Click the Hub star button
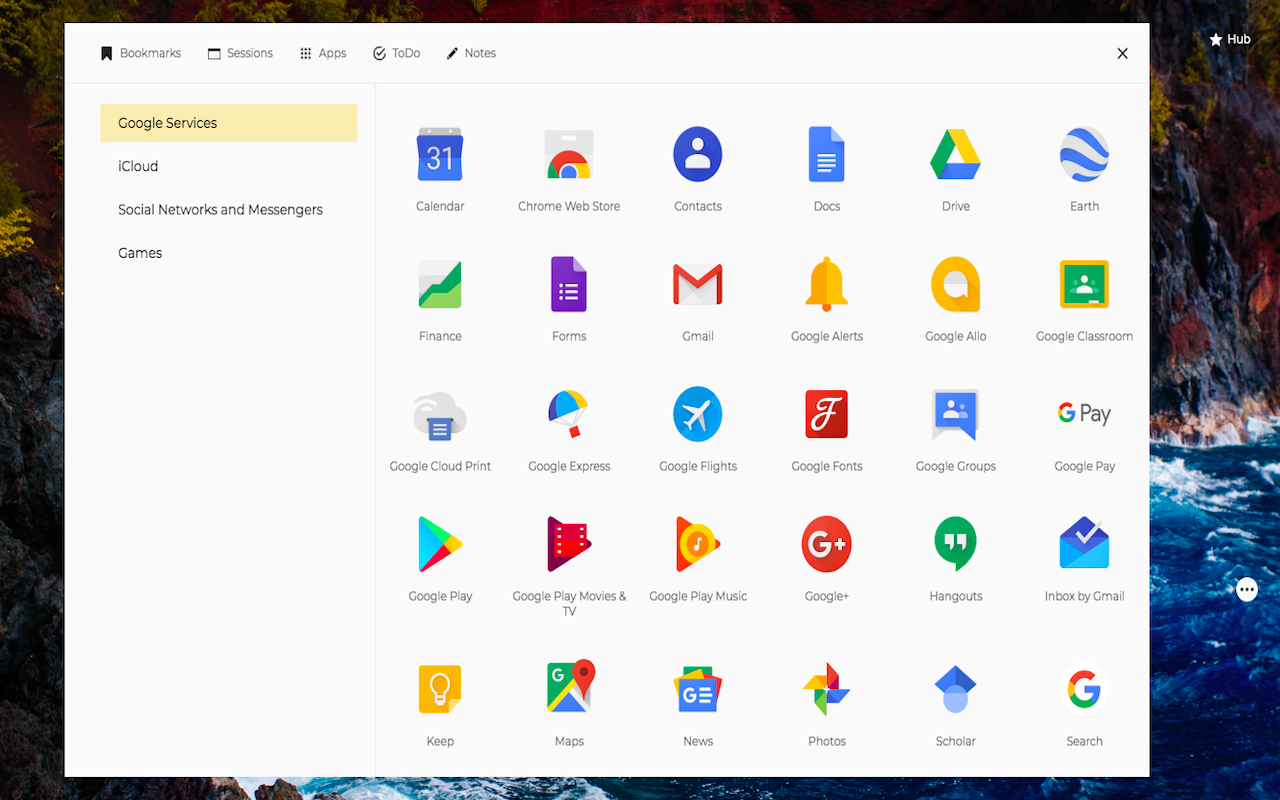1280x800 pixels. (1230, 39)
